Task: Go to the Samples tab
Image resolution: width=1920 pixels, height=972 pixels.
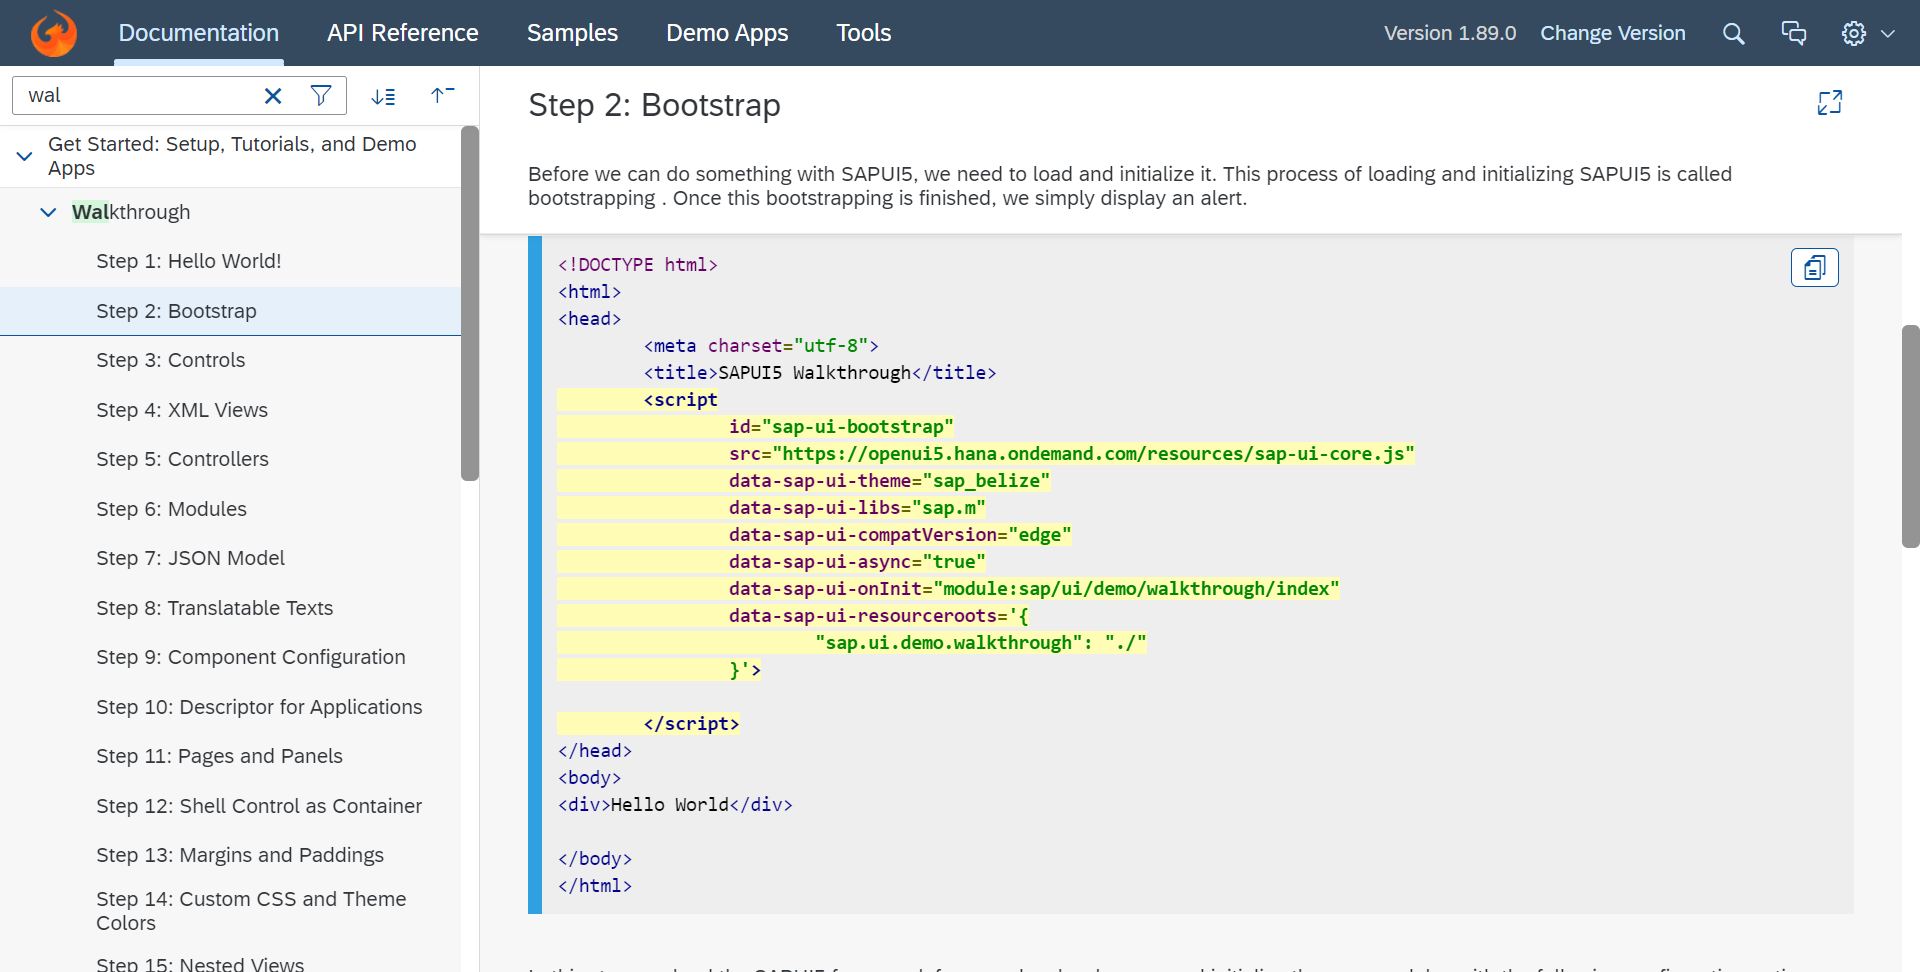Action: pos(572,33)
